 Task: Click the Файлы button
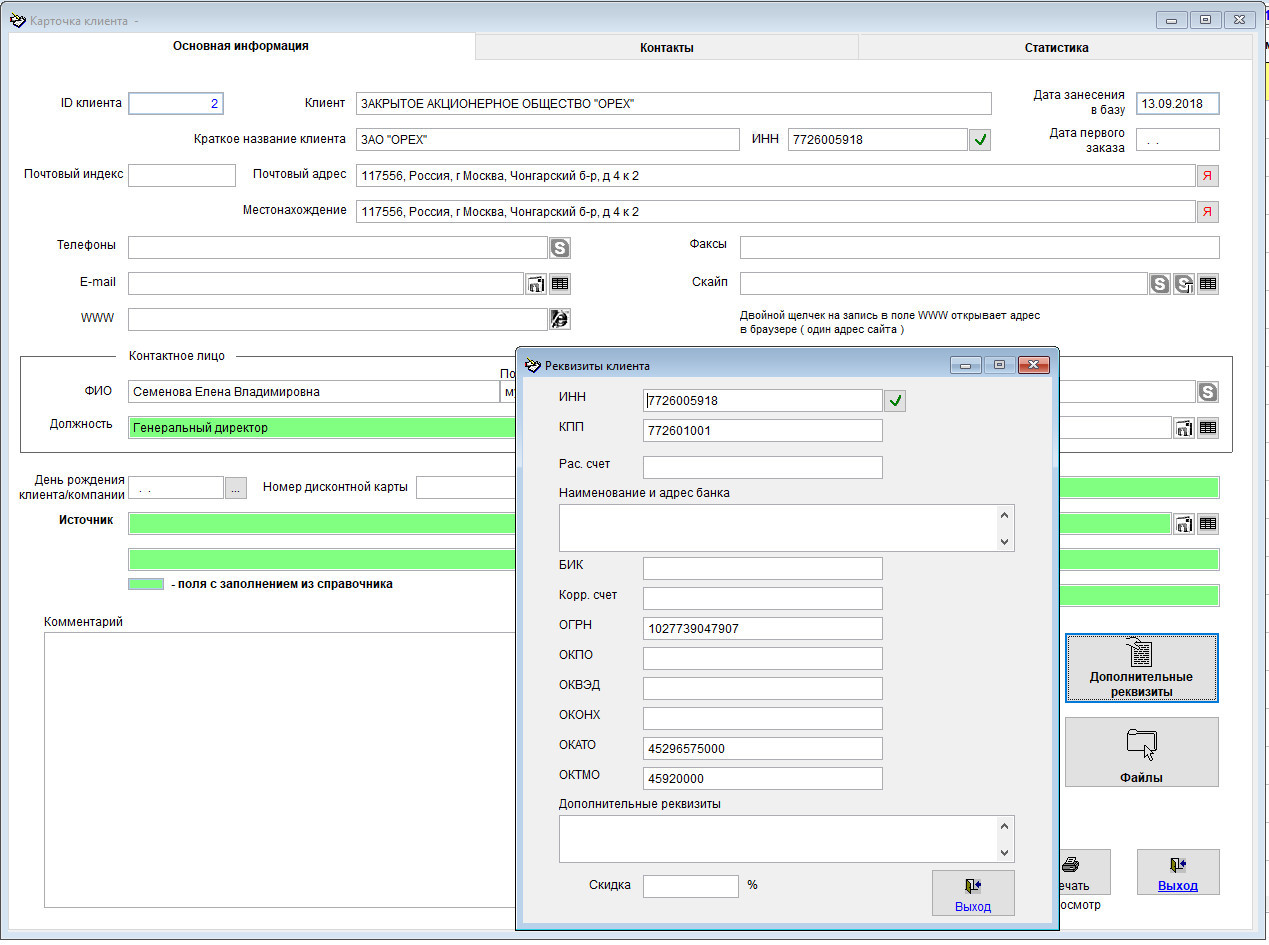tap(1141, 752)
